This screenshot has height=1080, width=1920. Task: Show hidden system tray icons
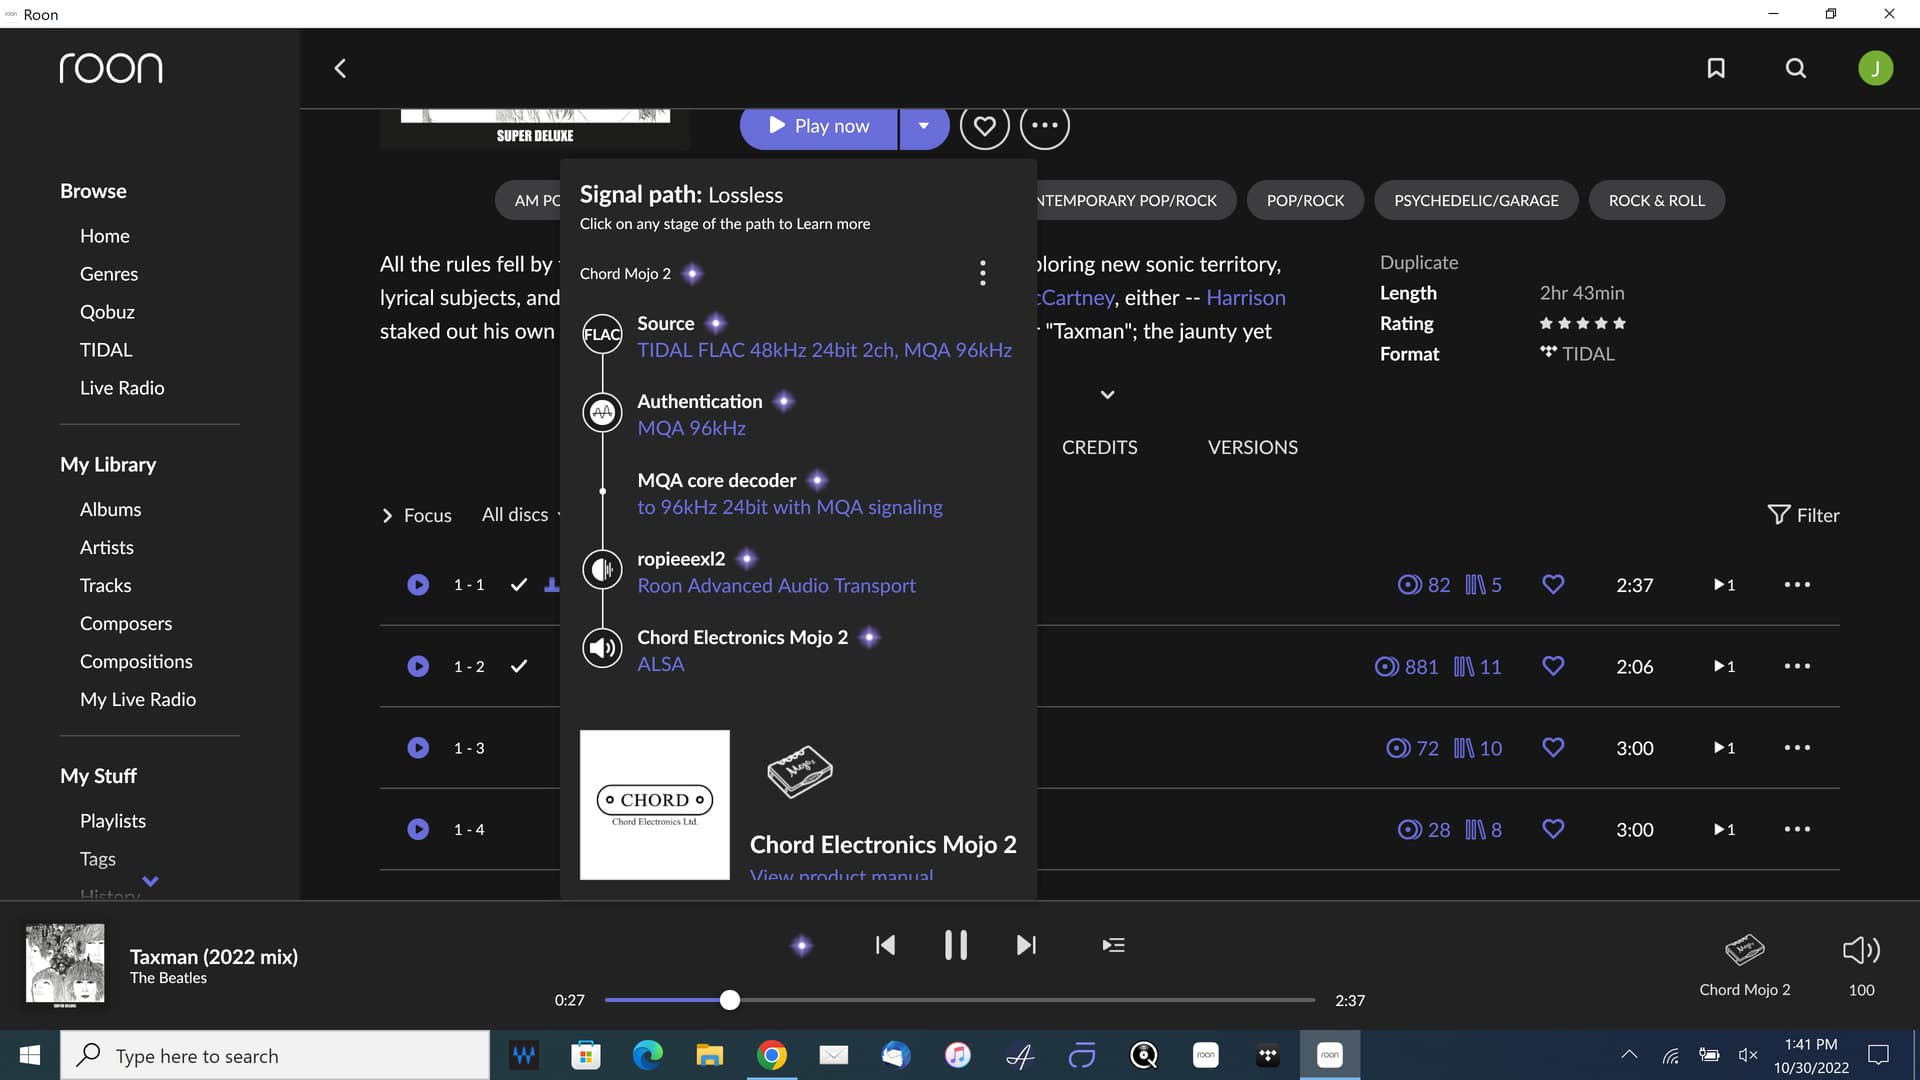click(1629, 1054)
